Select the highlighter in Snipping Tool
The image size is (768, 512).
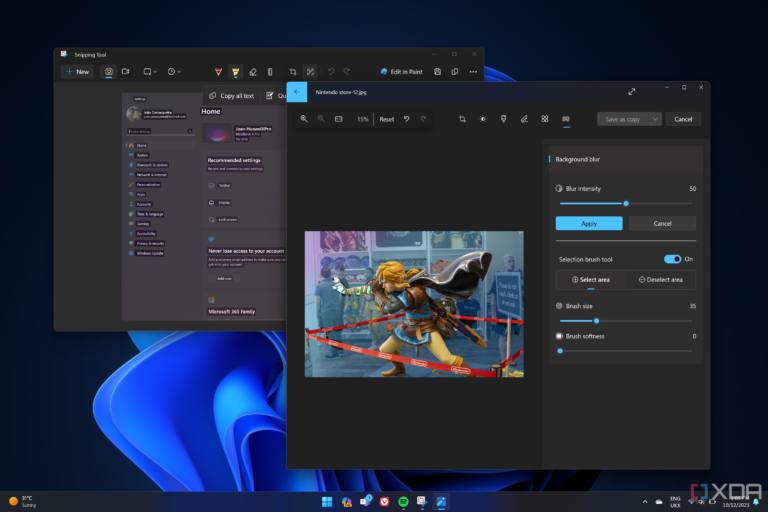(236, 72)
